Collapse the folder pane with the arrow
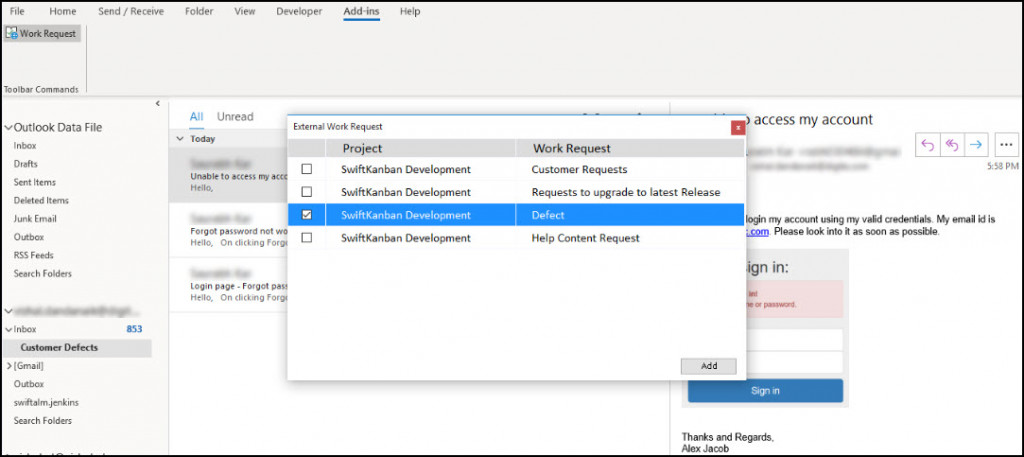This screenshot has height=457, width=1024. coord(157,103)
